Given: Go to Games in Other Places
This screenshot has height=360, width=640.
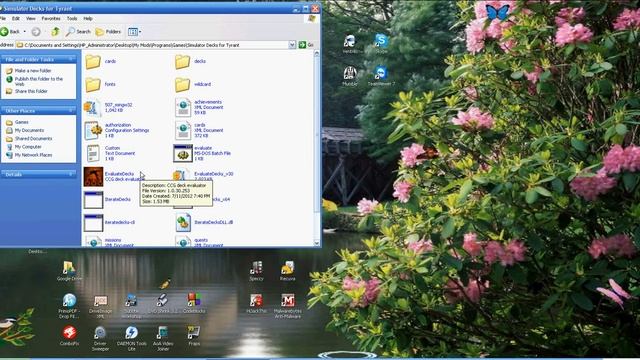Looking at the screenshot, I should (22, 122).
